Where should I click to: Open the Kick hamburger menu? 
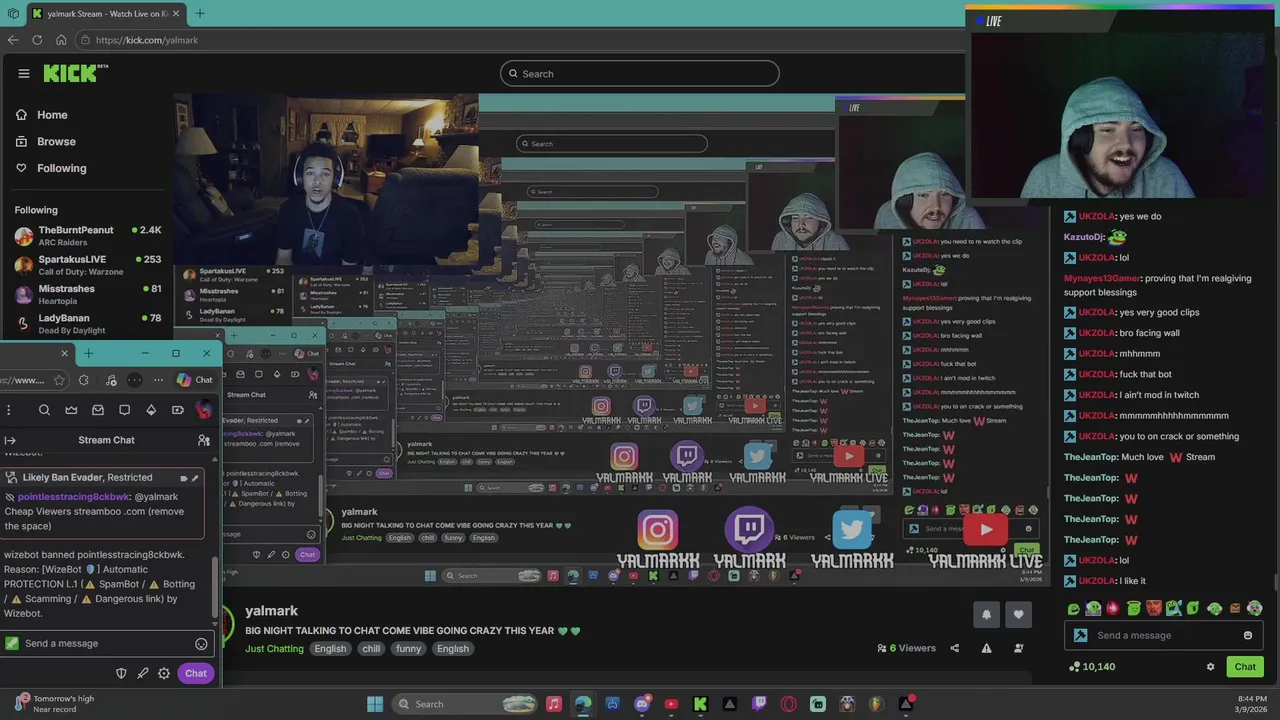point(24,73)
